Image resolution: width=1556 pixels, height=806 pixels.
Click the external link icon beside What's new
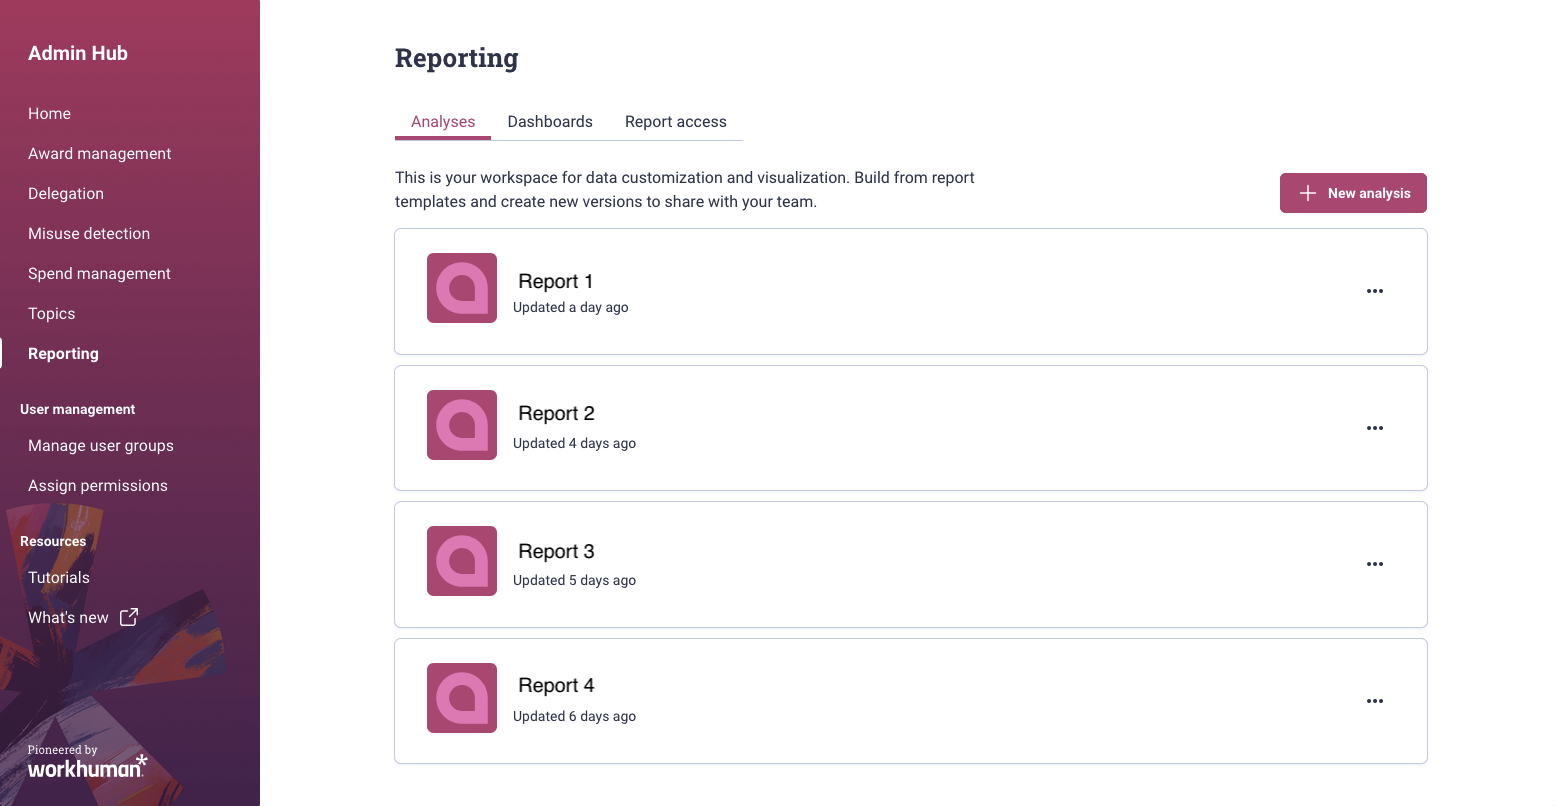(x=129, y=617)
